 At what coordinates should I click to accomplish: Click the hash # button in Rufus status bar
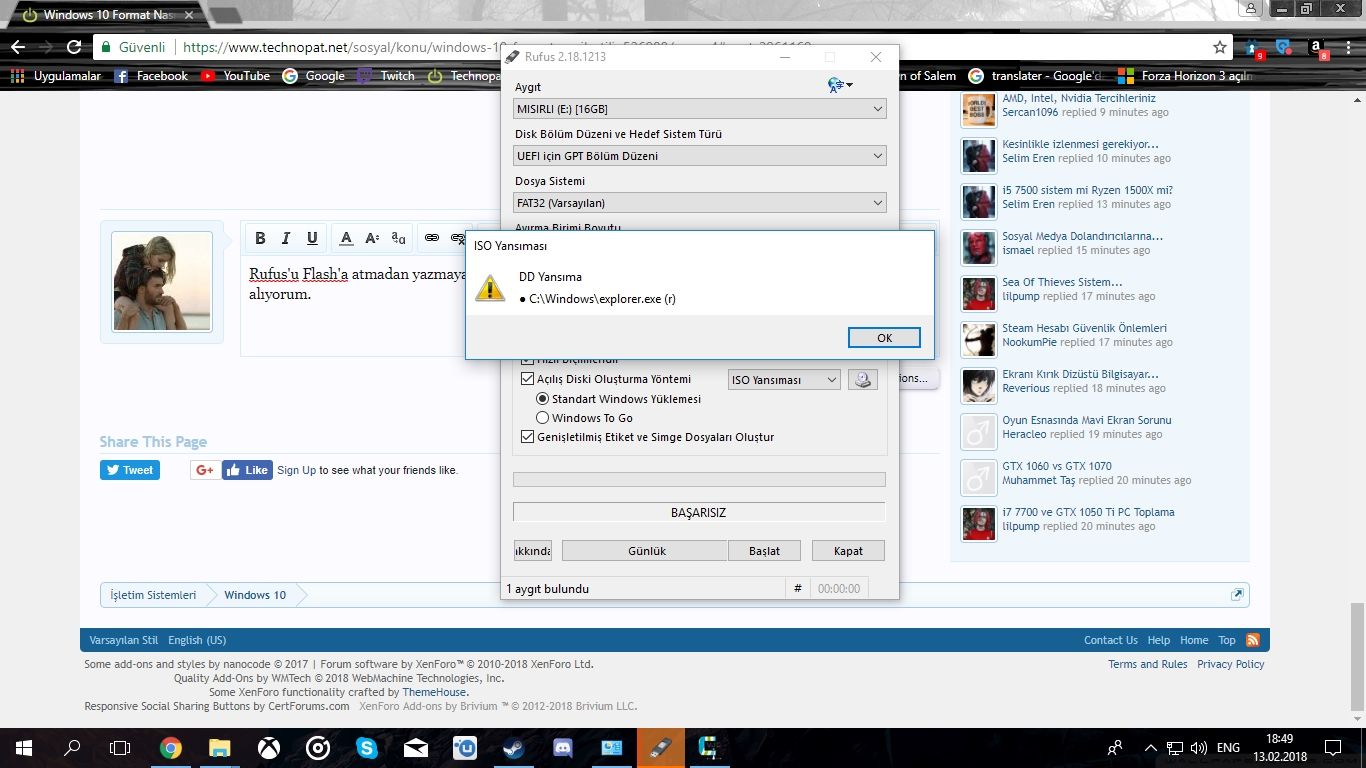point(797,589)
